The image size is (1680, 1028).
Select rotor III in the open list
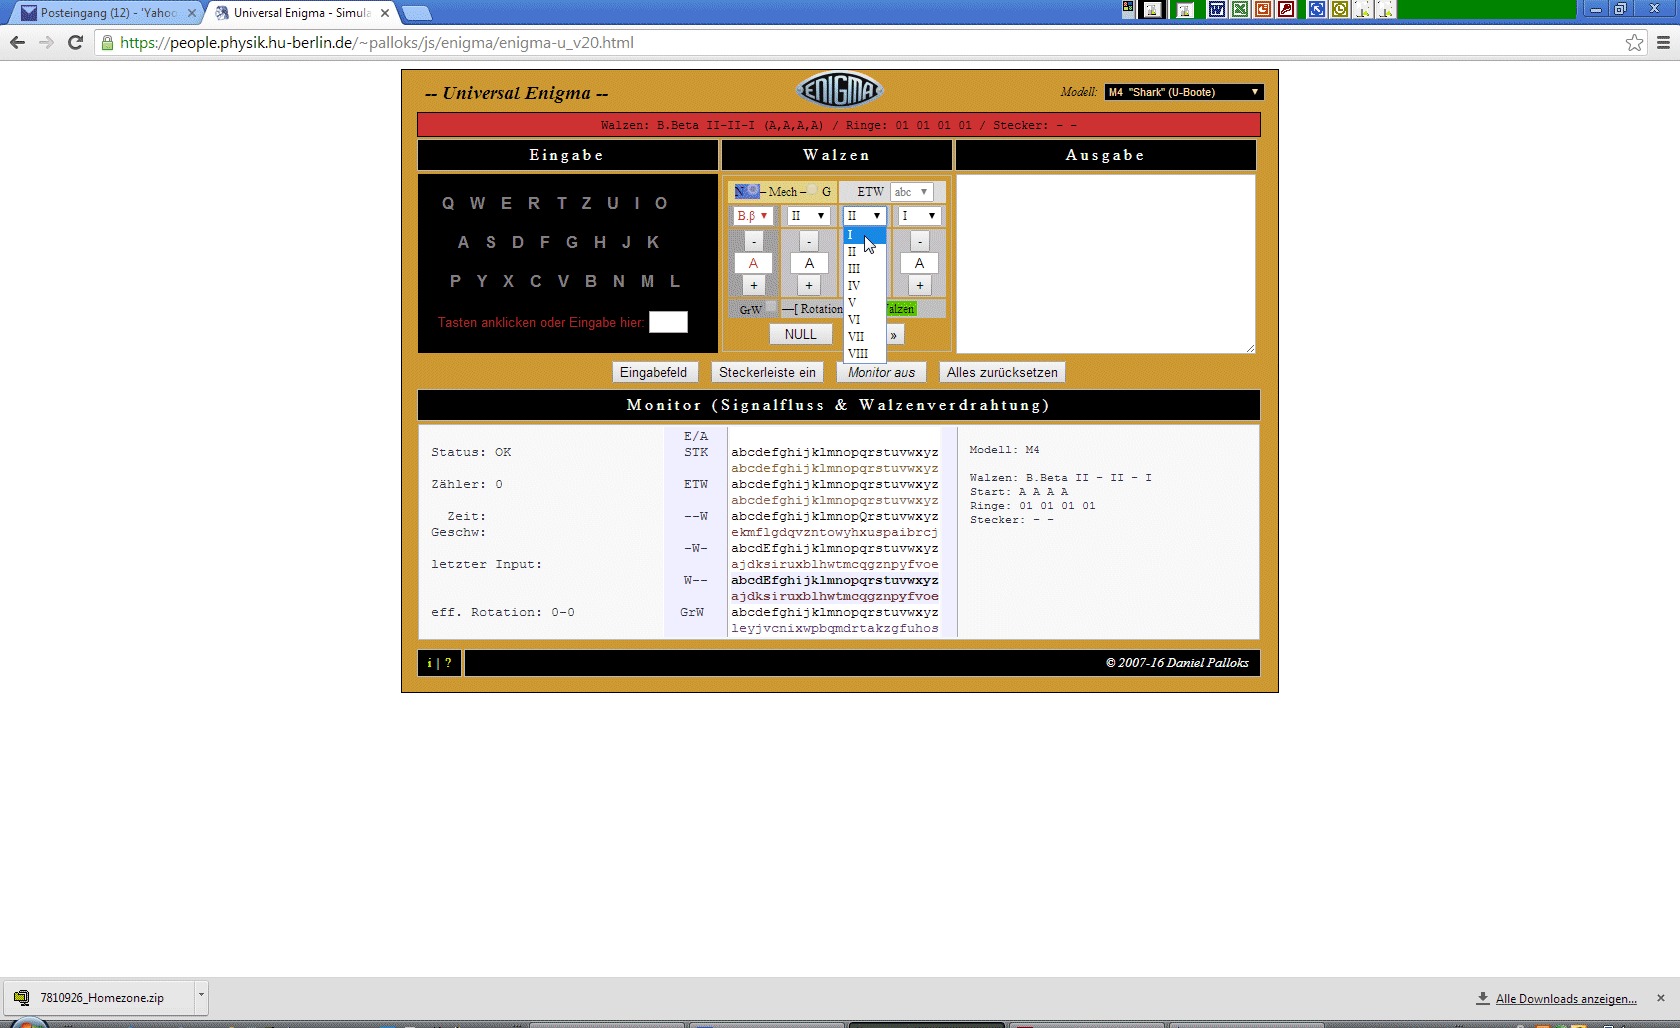point(865,269)
